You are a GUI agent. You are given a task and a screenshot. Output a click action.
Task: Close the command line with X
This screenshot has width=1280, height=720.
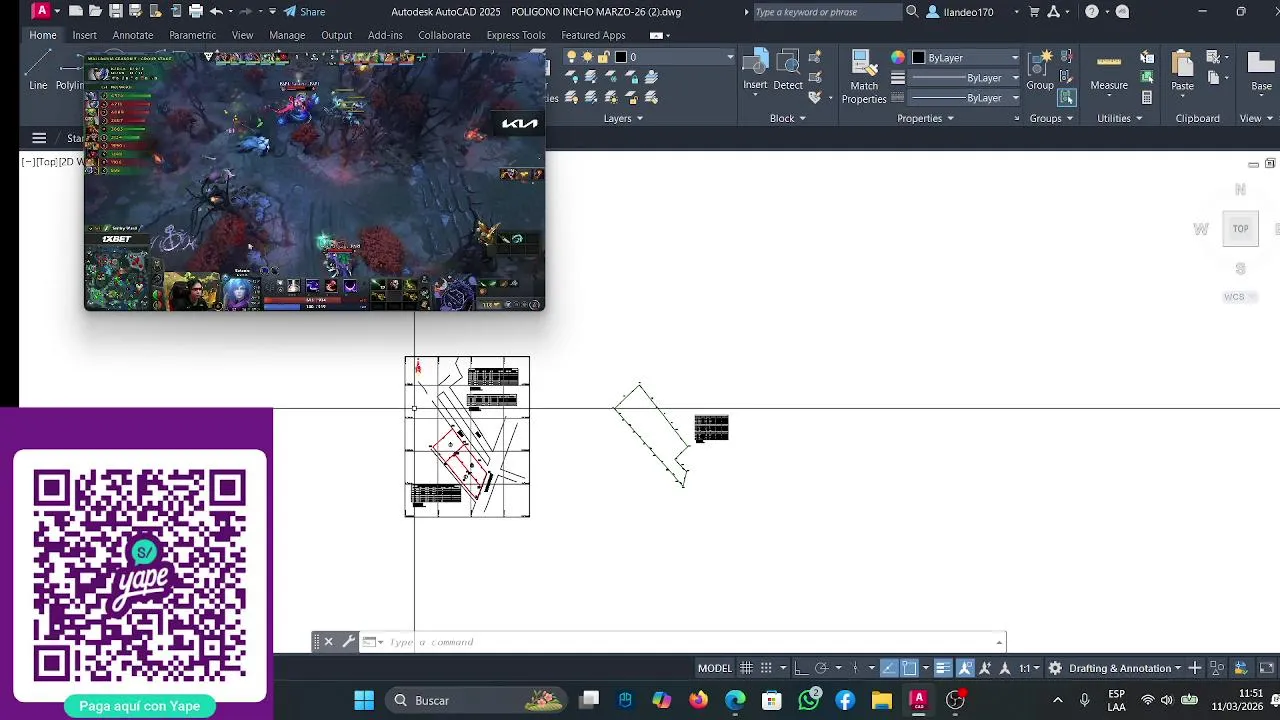(x=328, y=642)
